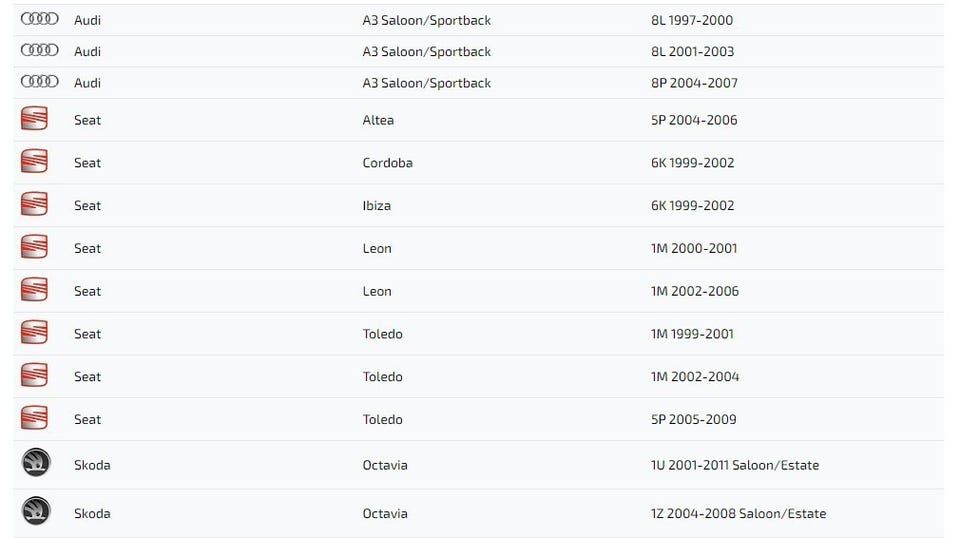Click the 1Z 2004-2008 Saloon/Estate text

738,513
